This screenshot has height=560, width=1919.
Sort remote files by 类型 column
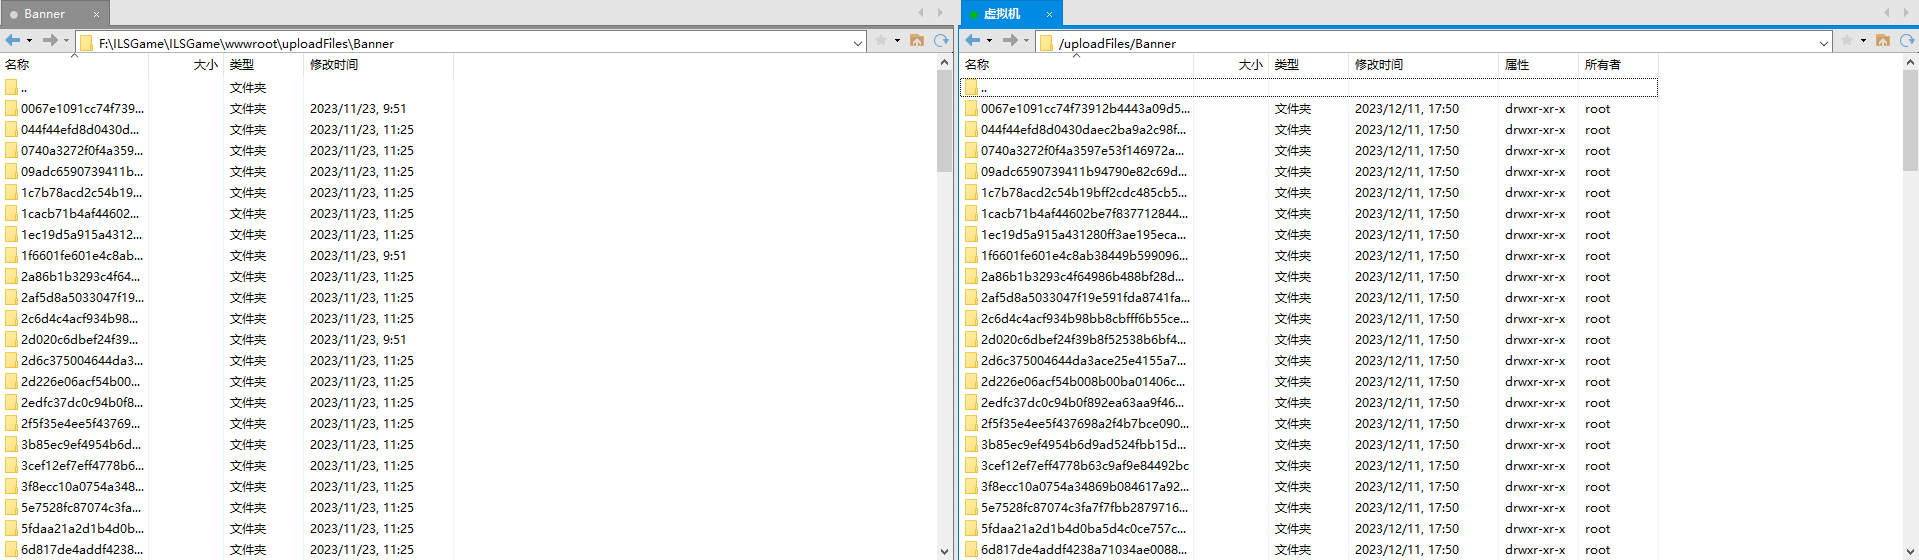pos(1309,65)
